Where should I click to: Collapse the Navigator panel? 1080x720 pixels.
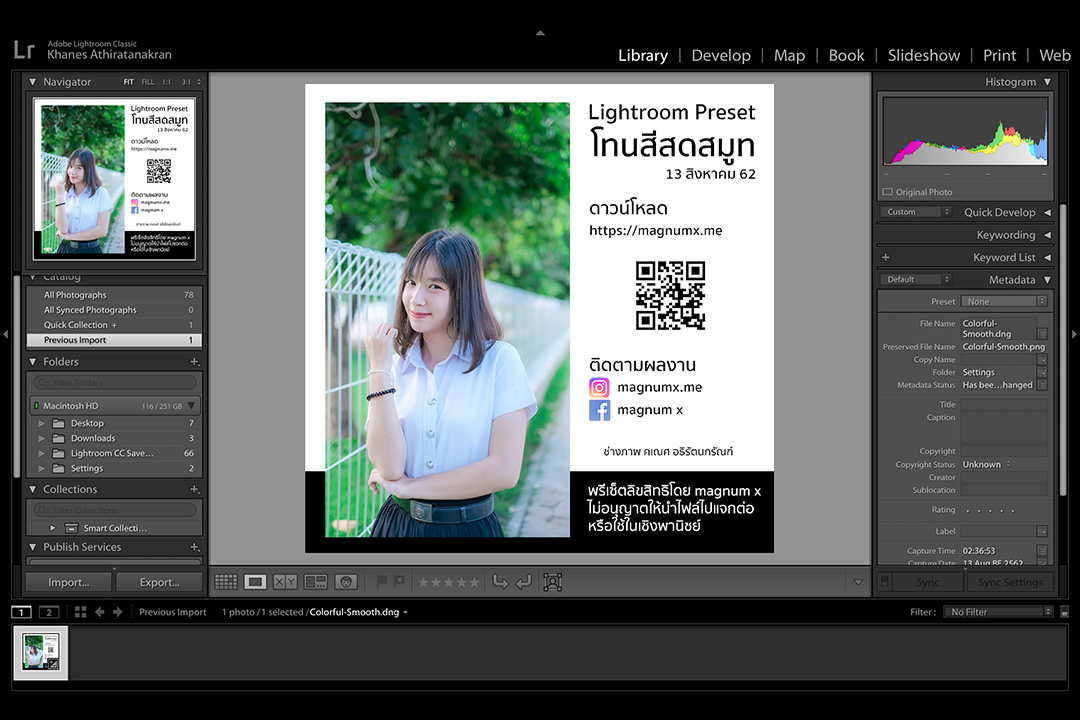point(32,82)
